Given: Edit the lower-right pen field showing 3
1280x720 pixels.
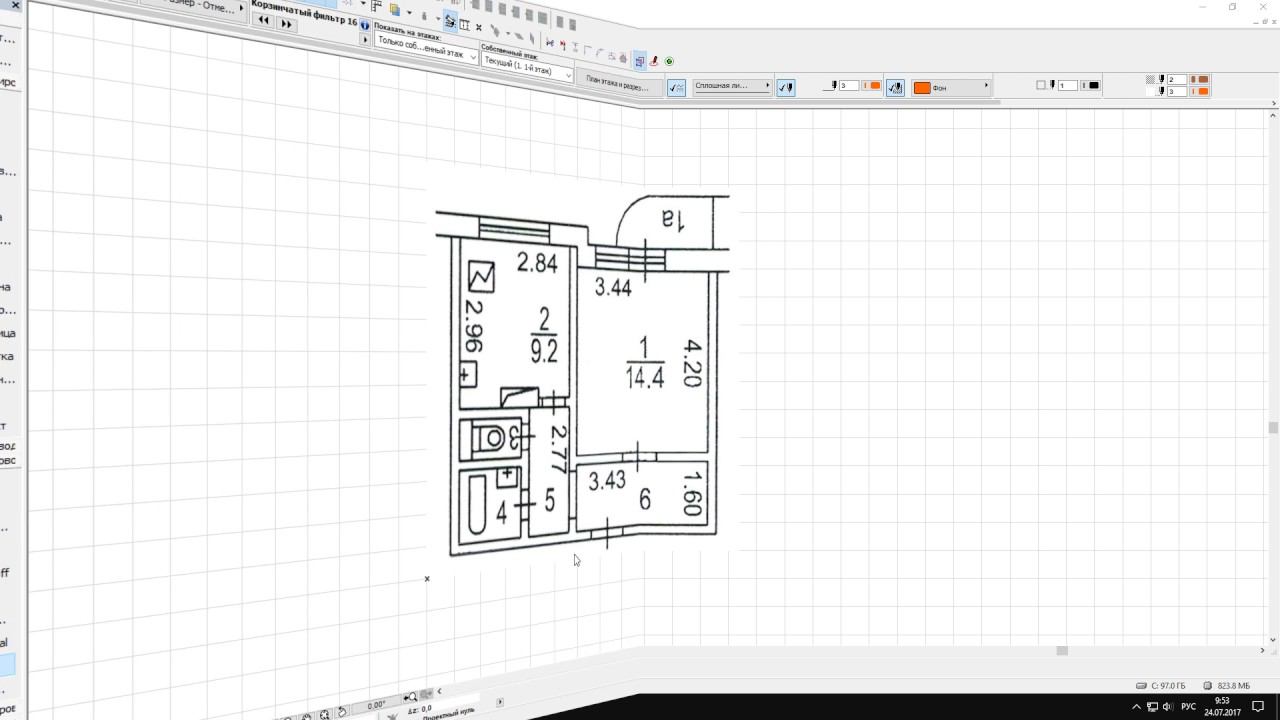Looking at the screenshot, I should click(x=1176, y=92).
